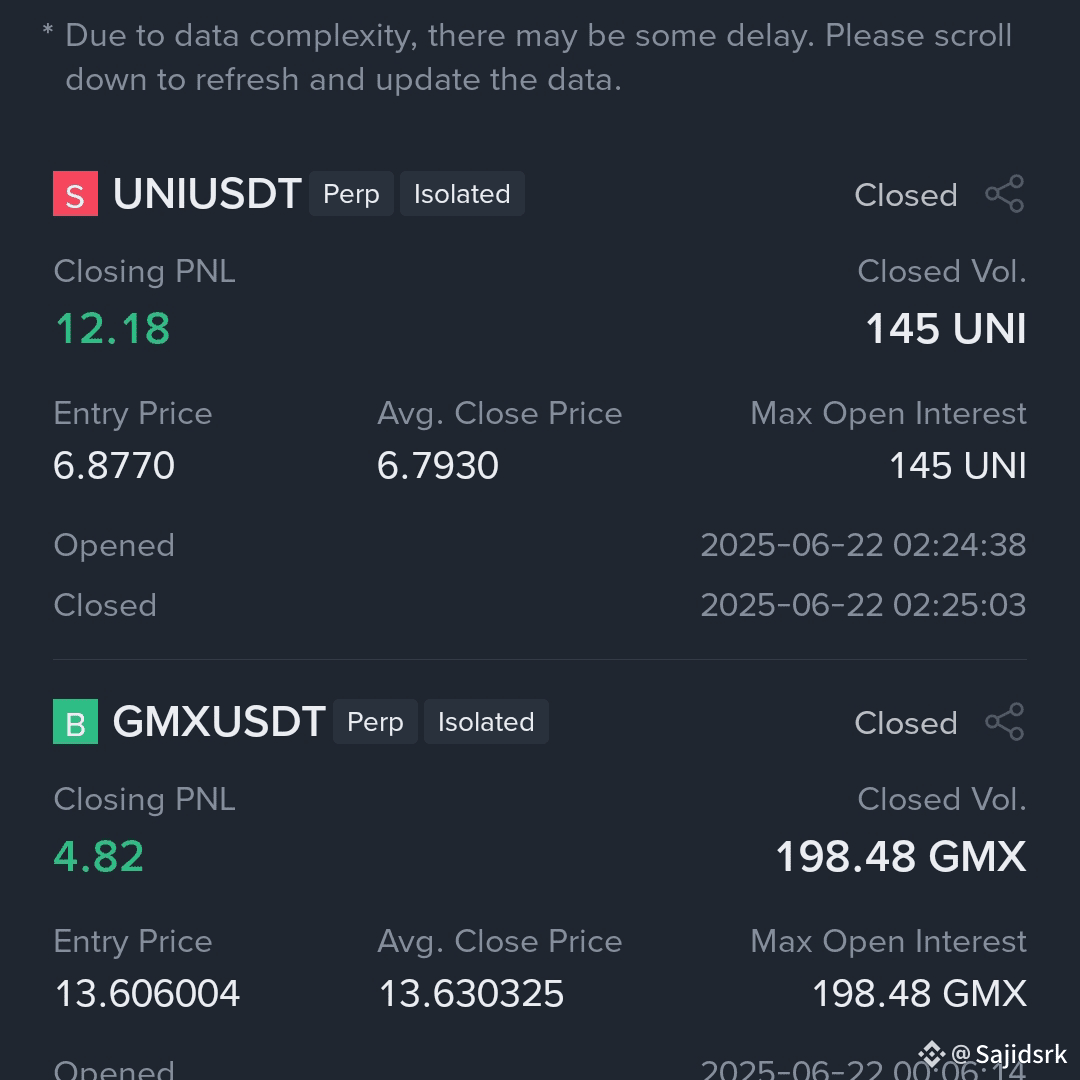1080x1080 pixels.
Task: Tap the 198.48 GMX closed volume
Action: click(901, 856)
